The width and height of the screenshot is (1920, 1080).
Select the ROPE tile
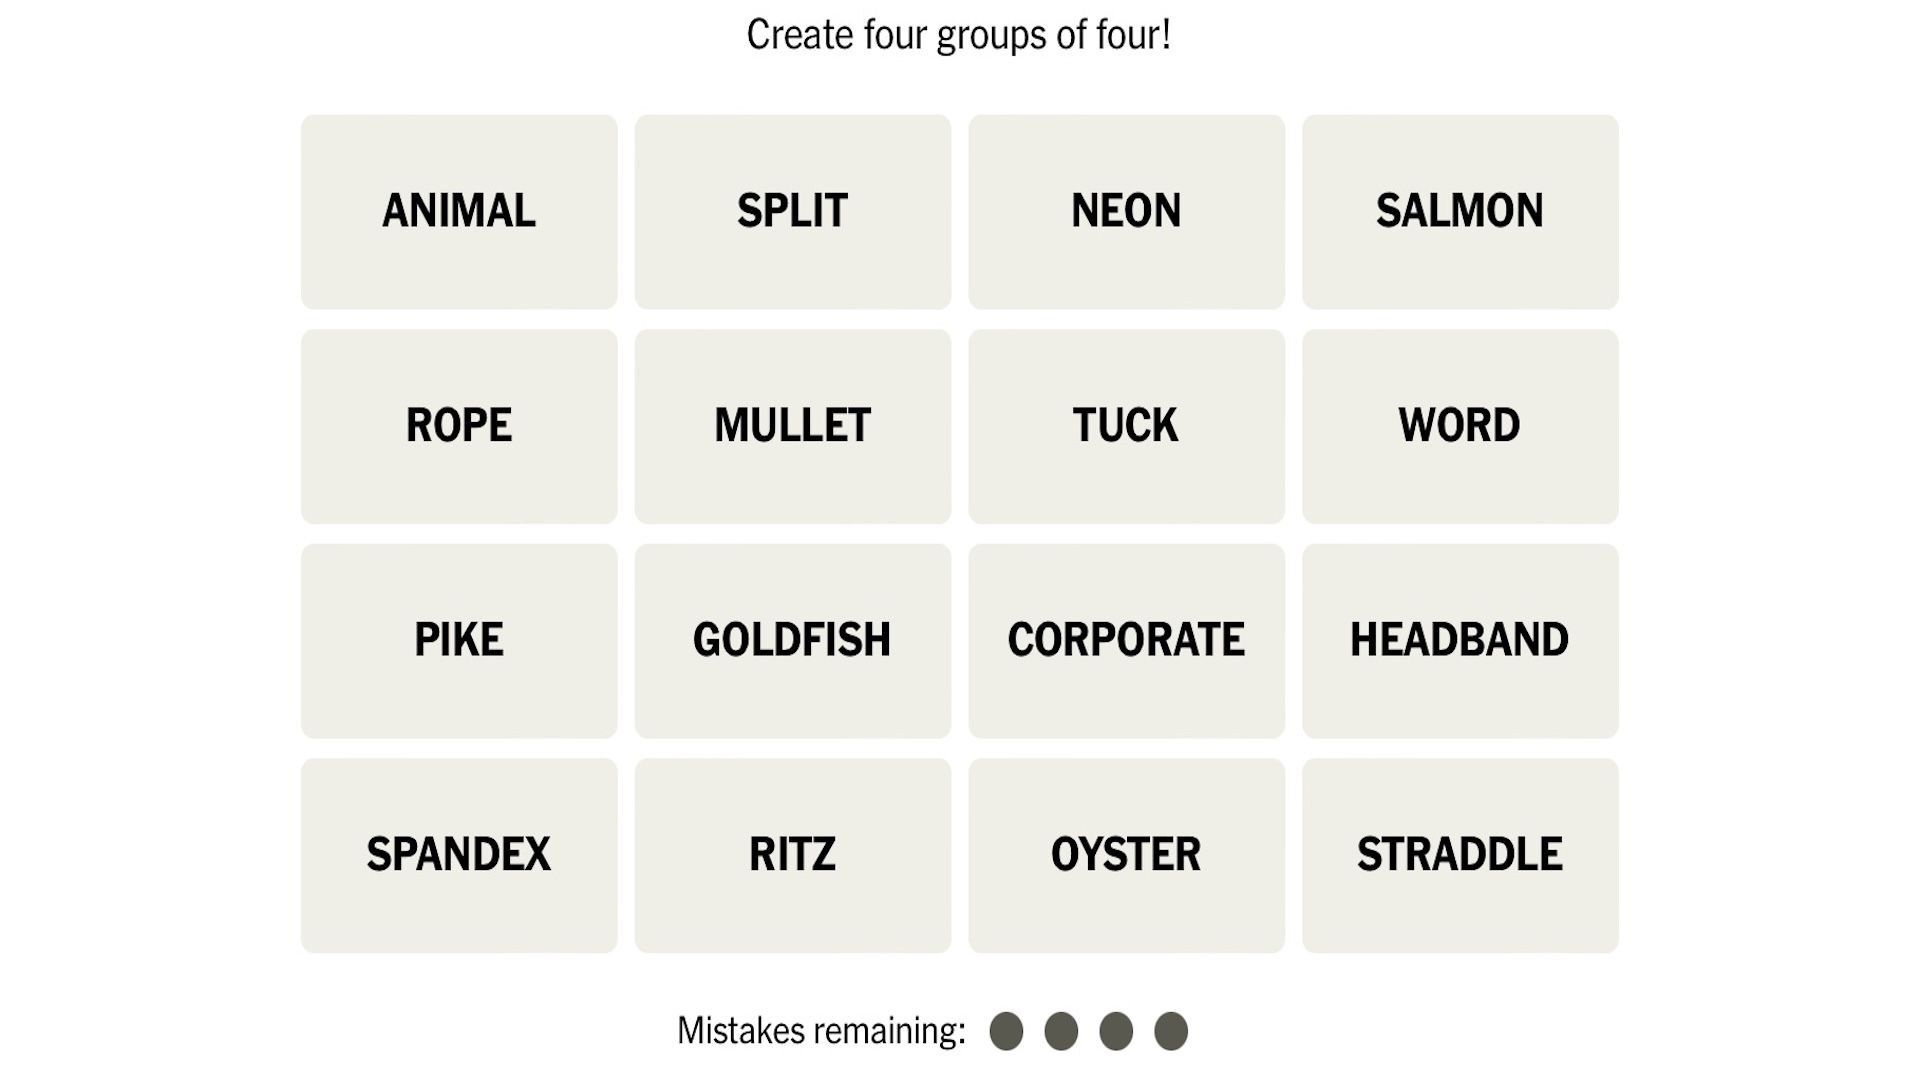tap(459, 426)
